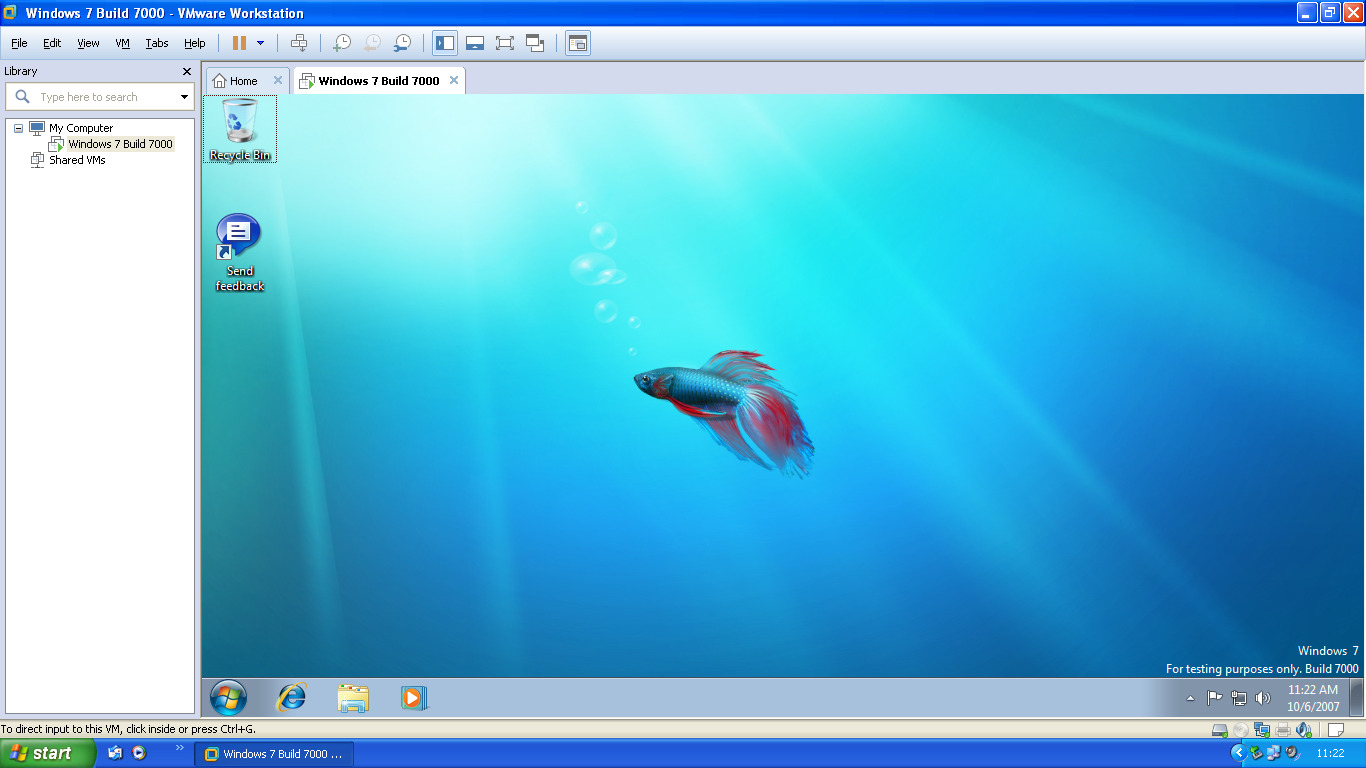
Task: Click the network adapter device status icon
Action: click(x=1262, y=730)
